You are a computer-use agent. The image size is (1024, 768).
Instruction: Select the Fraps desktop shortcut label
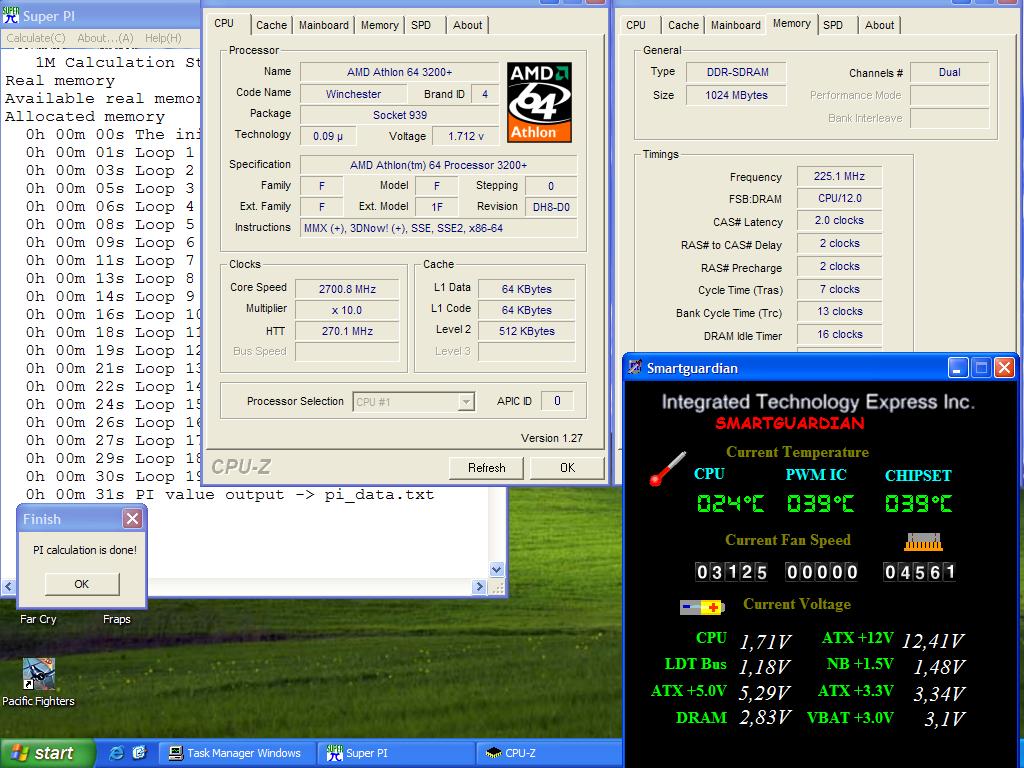117,619
